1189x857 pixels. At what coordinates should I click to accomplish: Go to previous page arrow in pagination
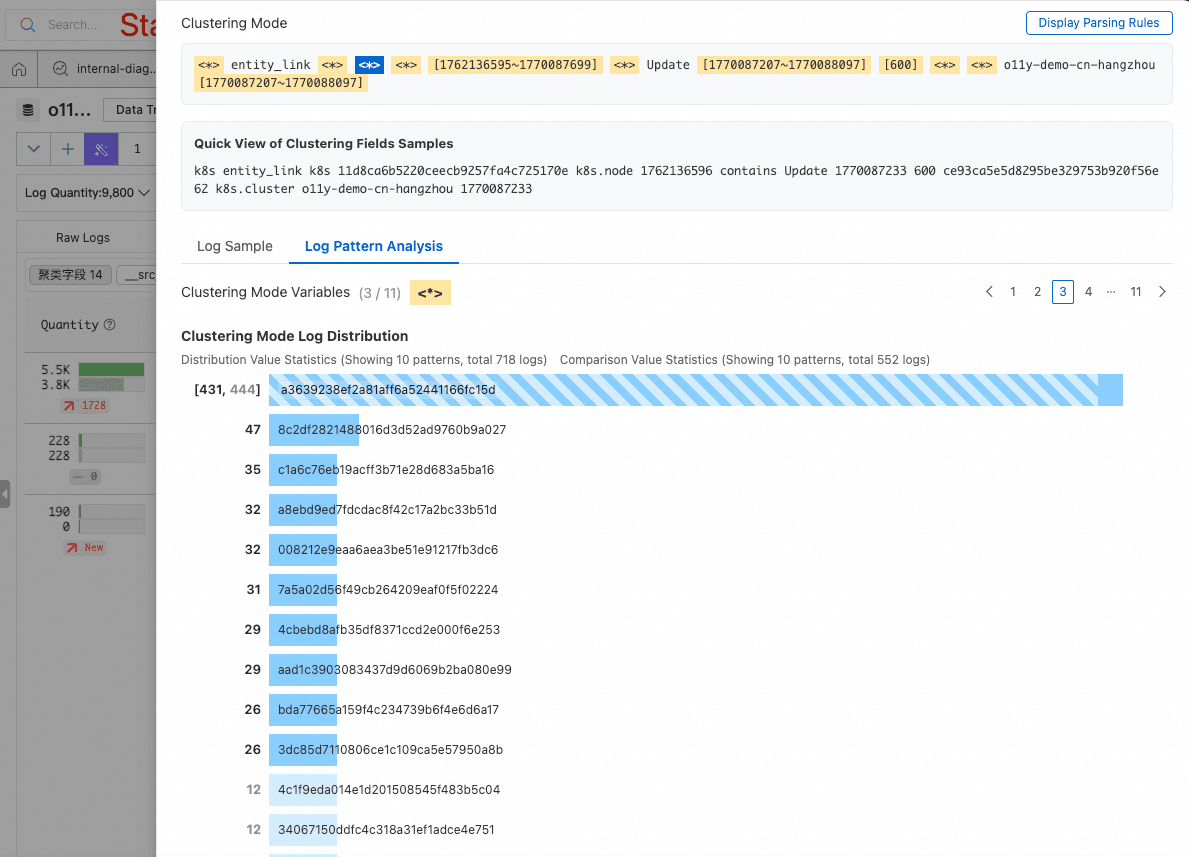click(989, 292)
